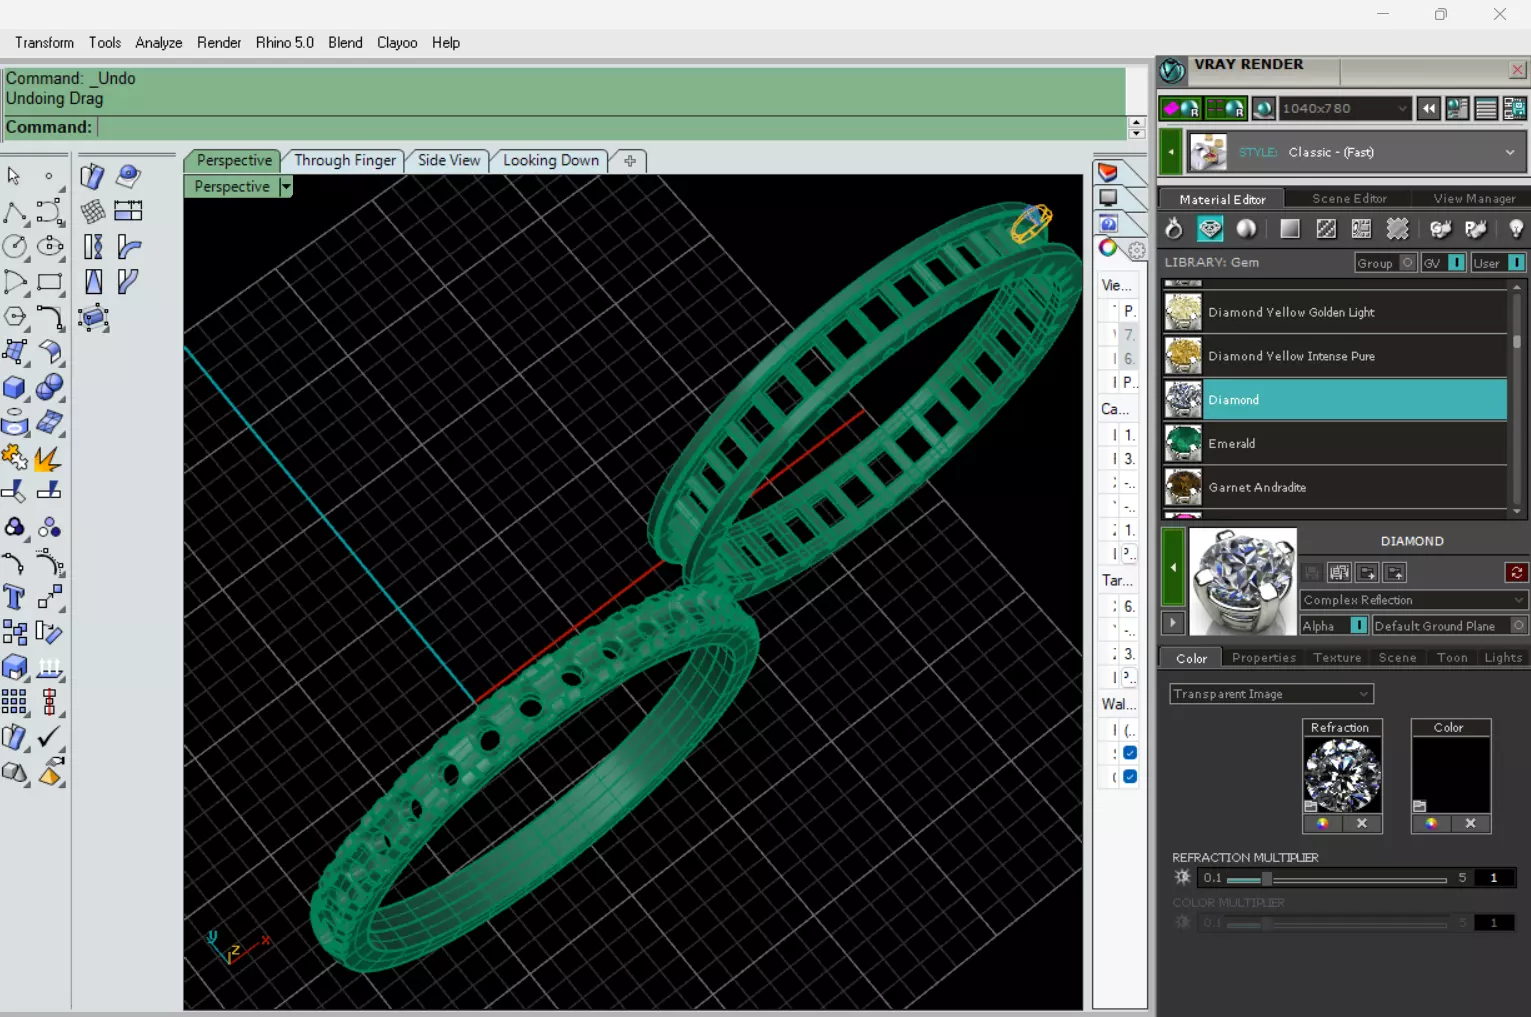The width and height of the screenshot is (1531, 1017).
Task: Open the Properties material tab
Action: [1264, 657]
